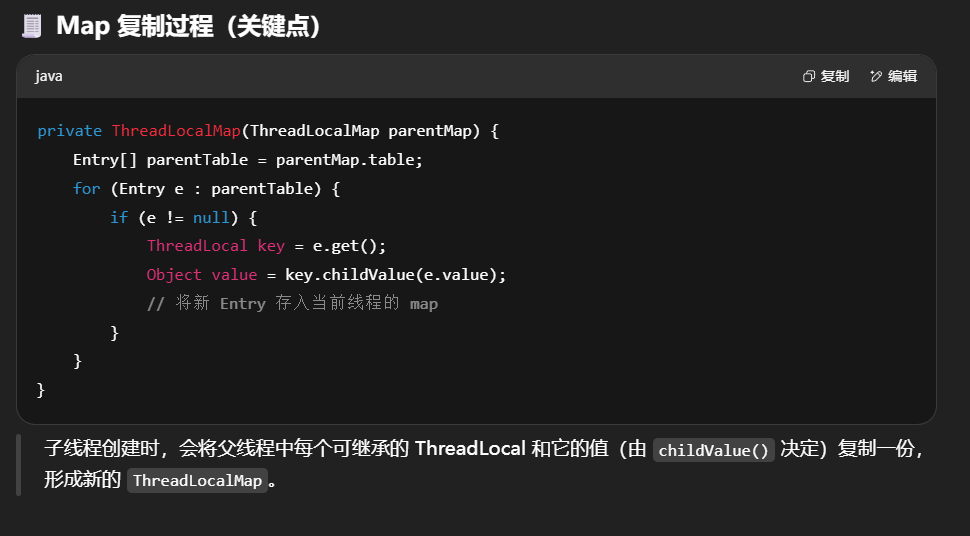Screen dimensions: 970x536
Task: Click the red ThreadLocalMap constructor name
Action: click(176, 131)
